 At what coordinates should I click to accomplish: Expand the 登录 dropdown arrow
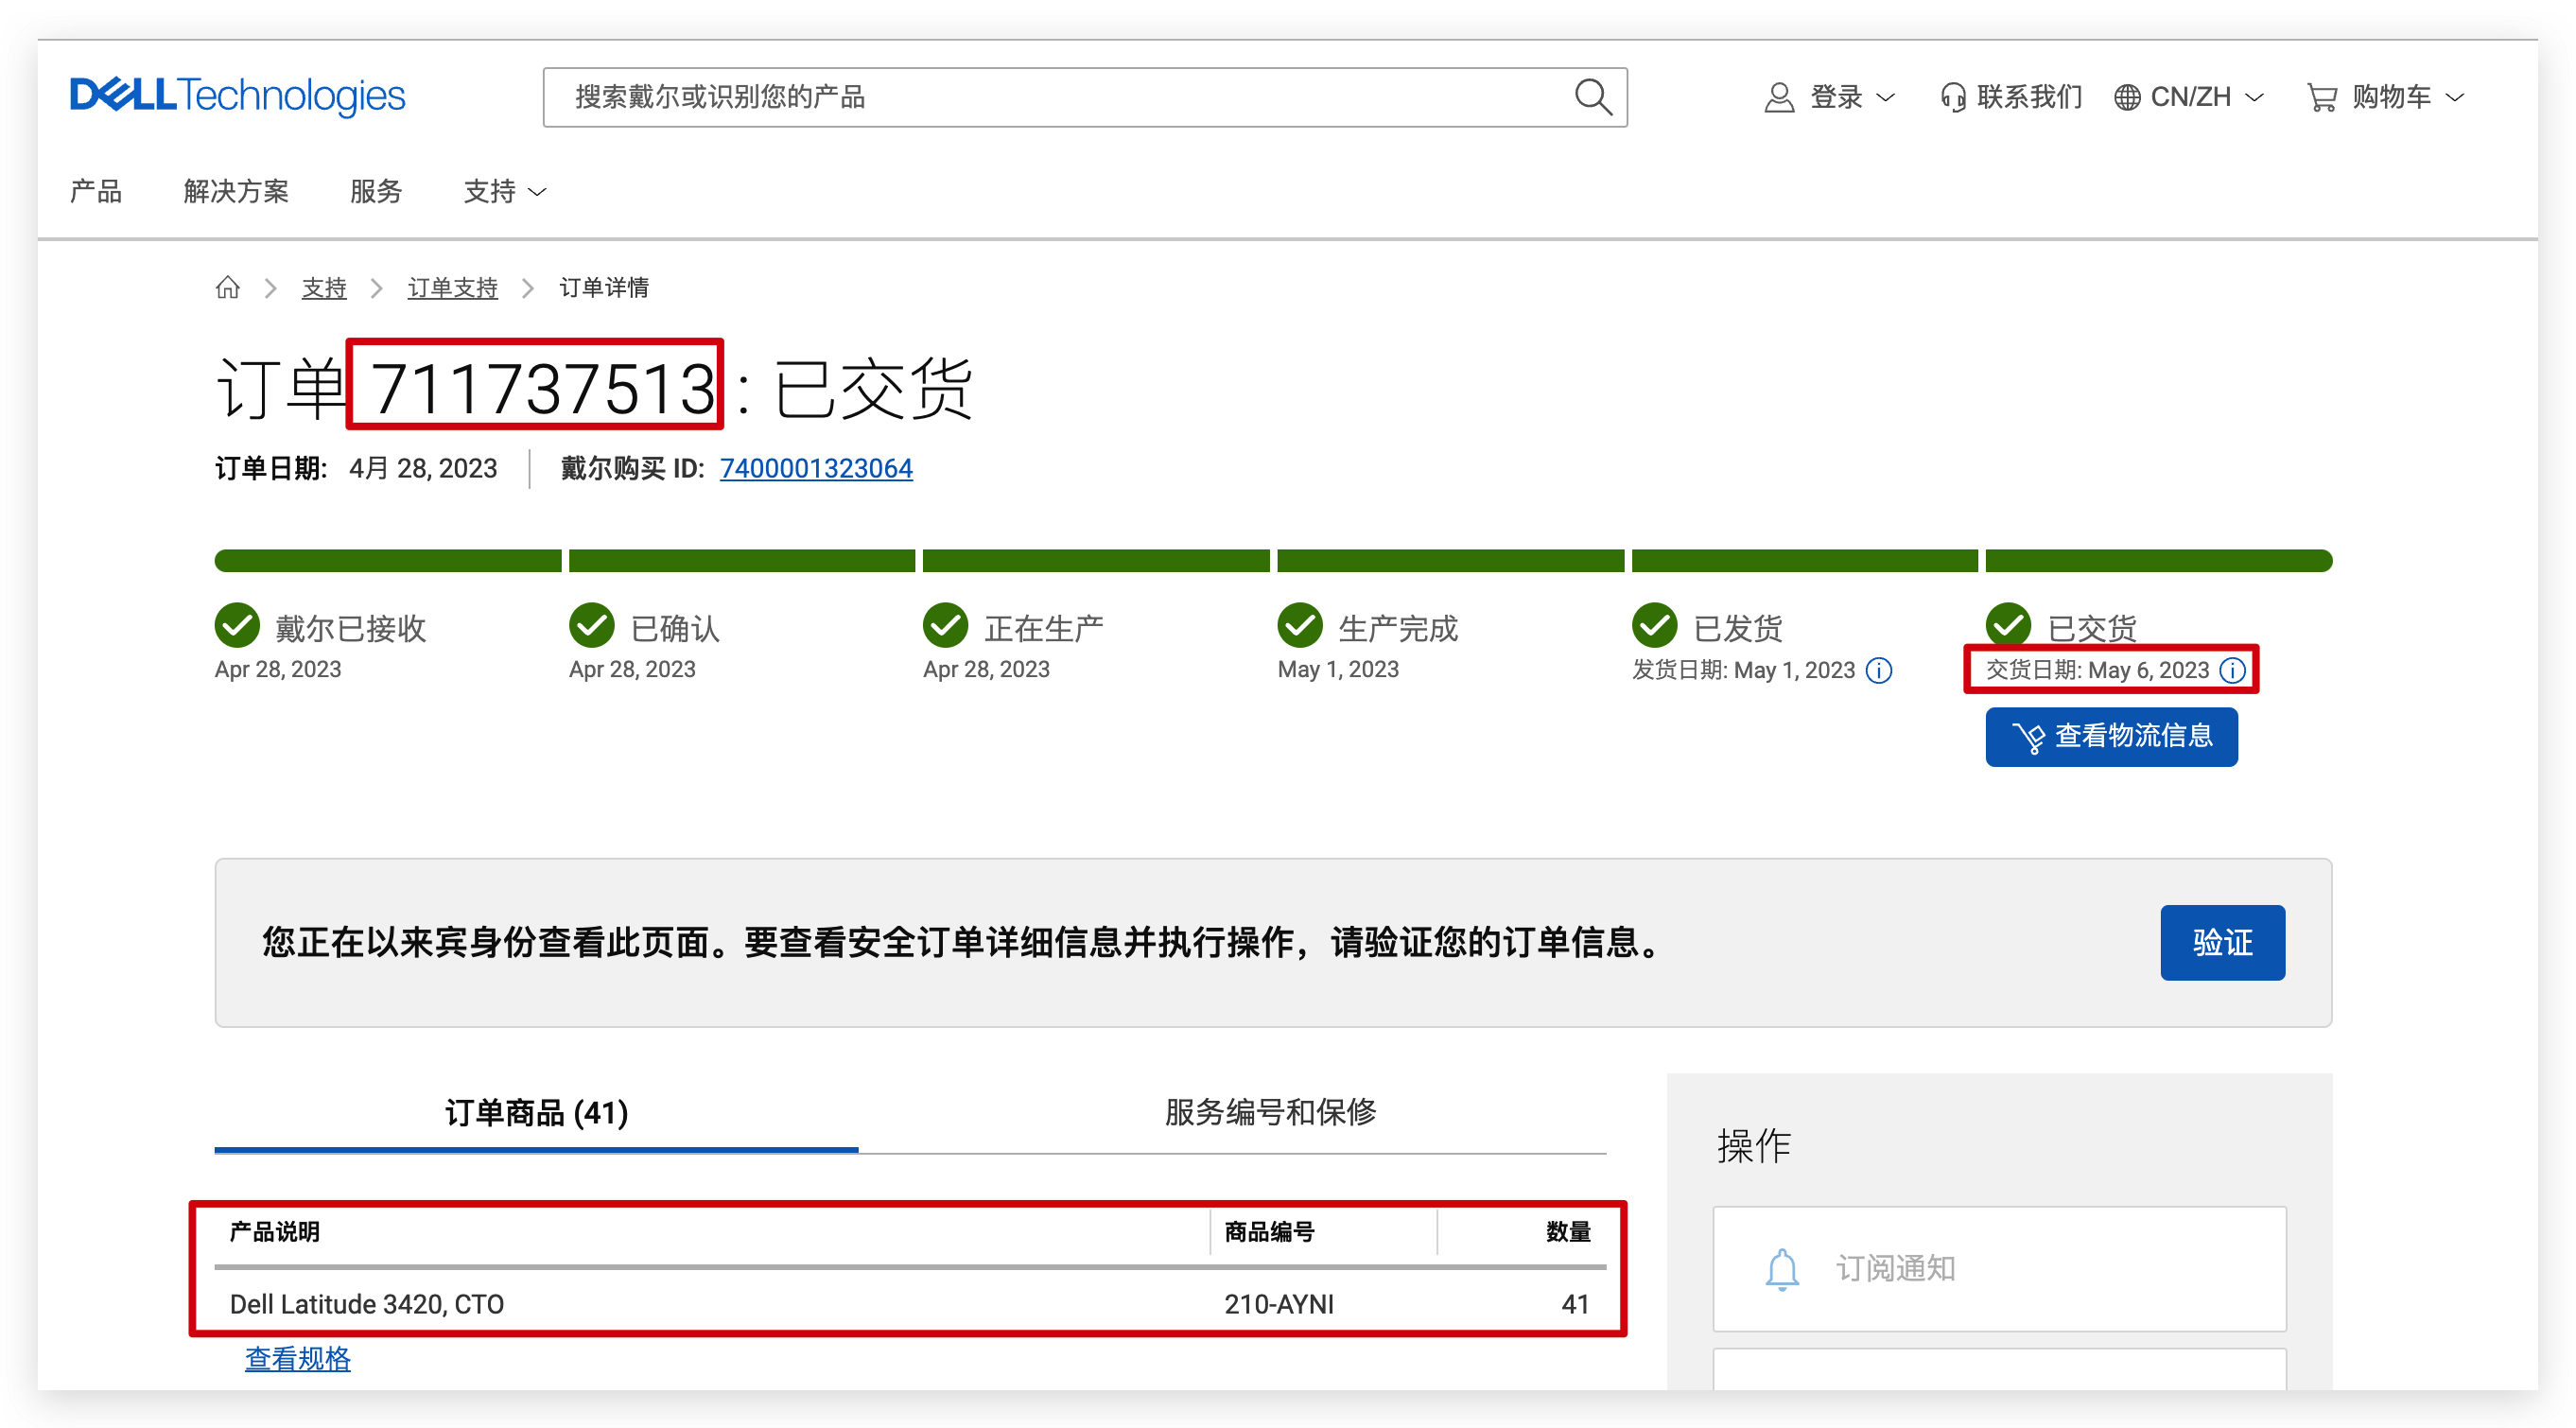click(1886, 97)
